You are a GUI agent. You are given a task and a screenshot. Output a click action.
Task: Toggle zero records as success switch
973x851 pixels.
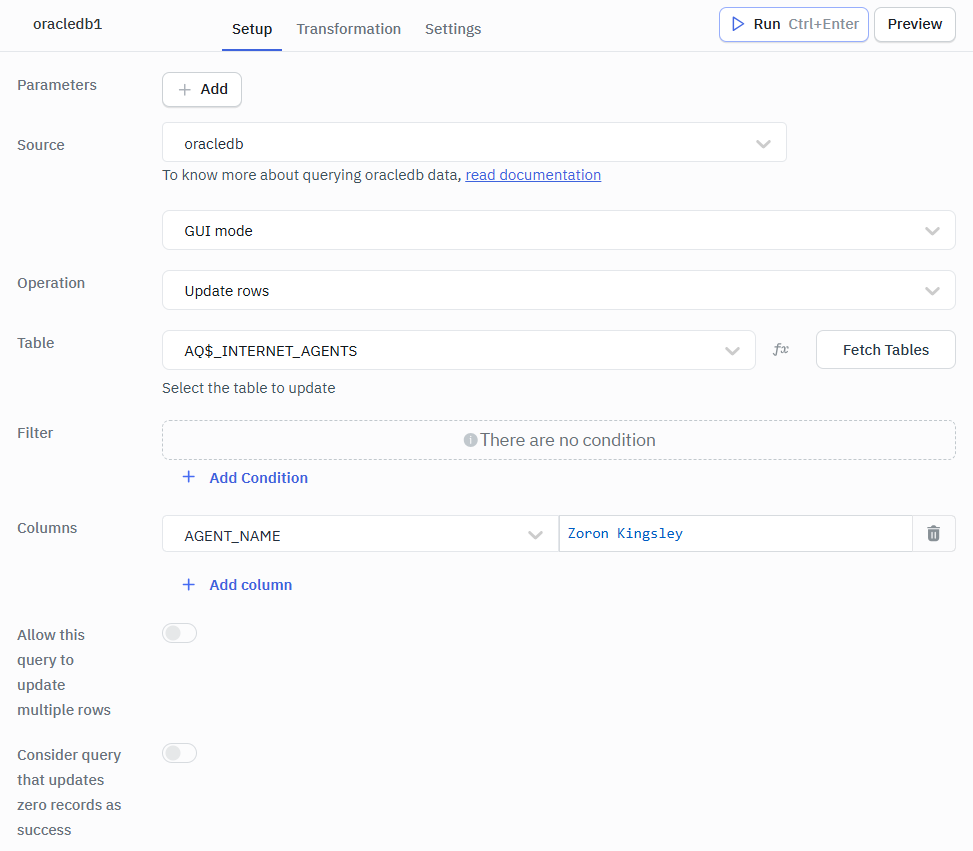click(179, 753)
